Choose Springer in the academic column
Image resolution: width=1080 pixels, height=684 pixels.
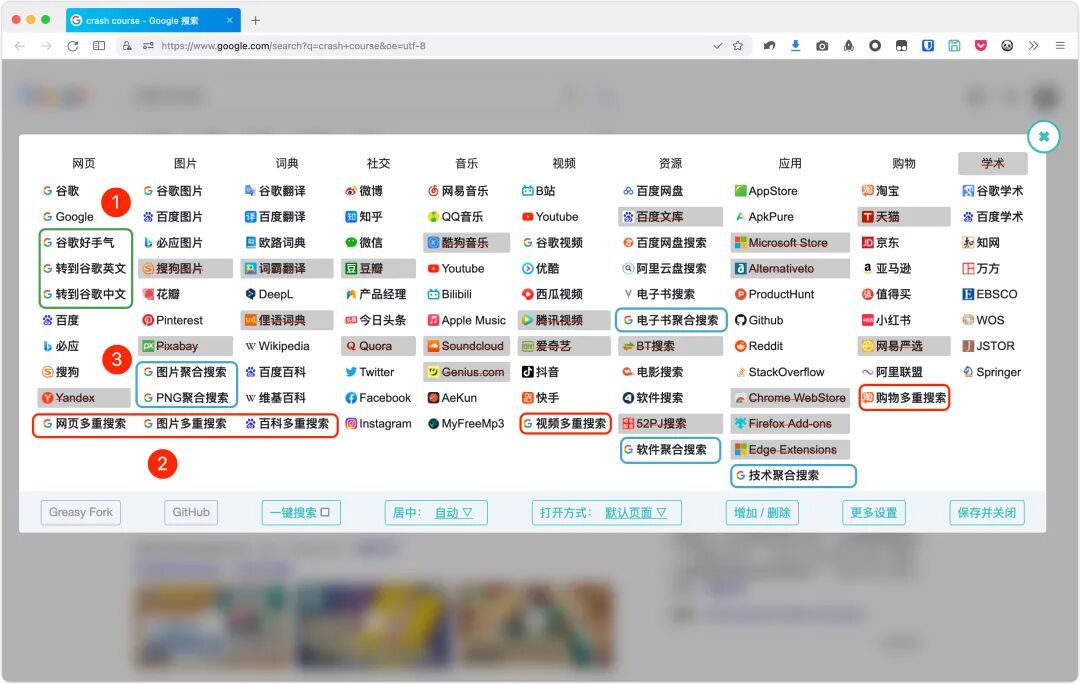(991, 372)
